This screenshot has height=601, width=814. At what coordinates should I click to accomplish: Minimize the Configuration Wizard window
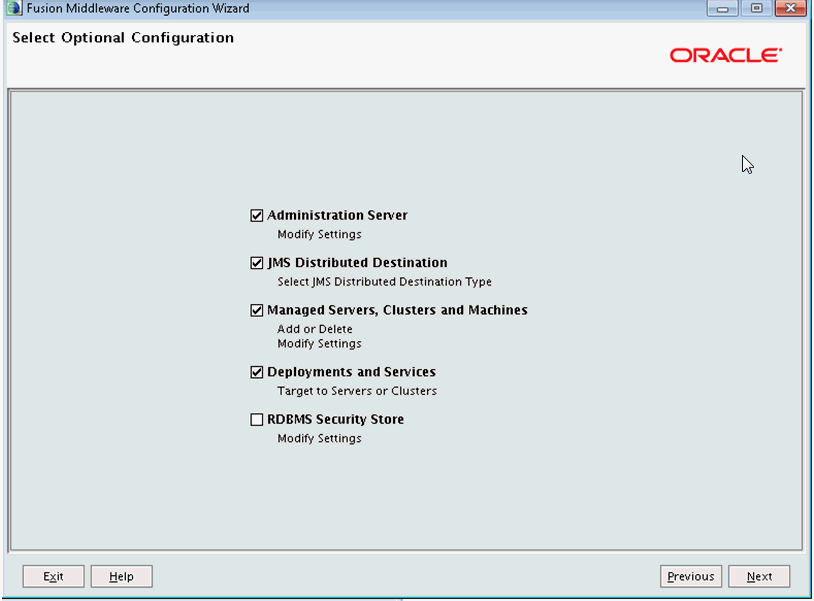(x=722, y=8)
